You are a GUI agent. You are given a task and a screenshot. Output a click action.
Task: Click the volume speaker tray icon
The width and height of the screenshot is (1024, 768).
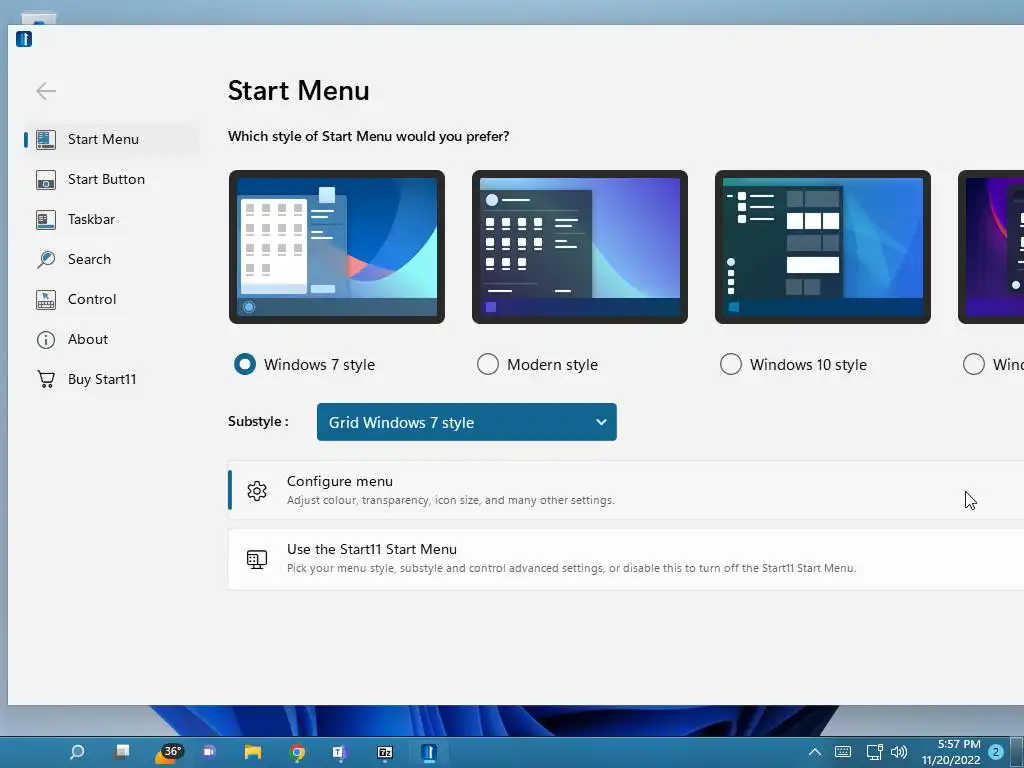(899, 752)
